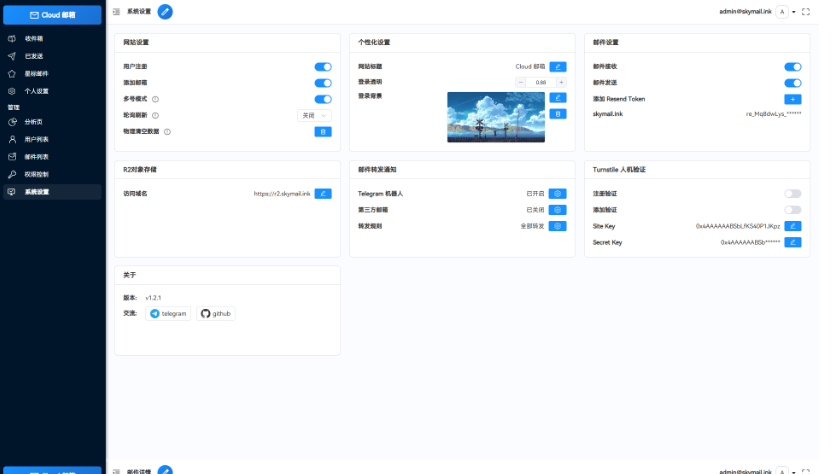Delete the 登录背景 login background image
Viewport: 834px width, 474px height.
558,114
